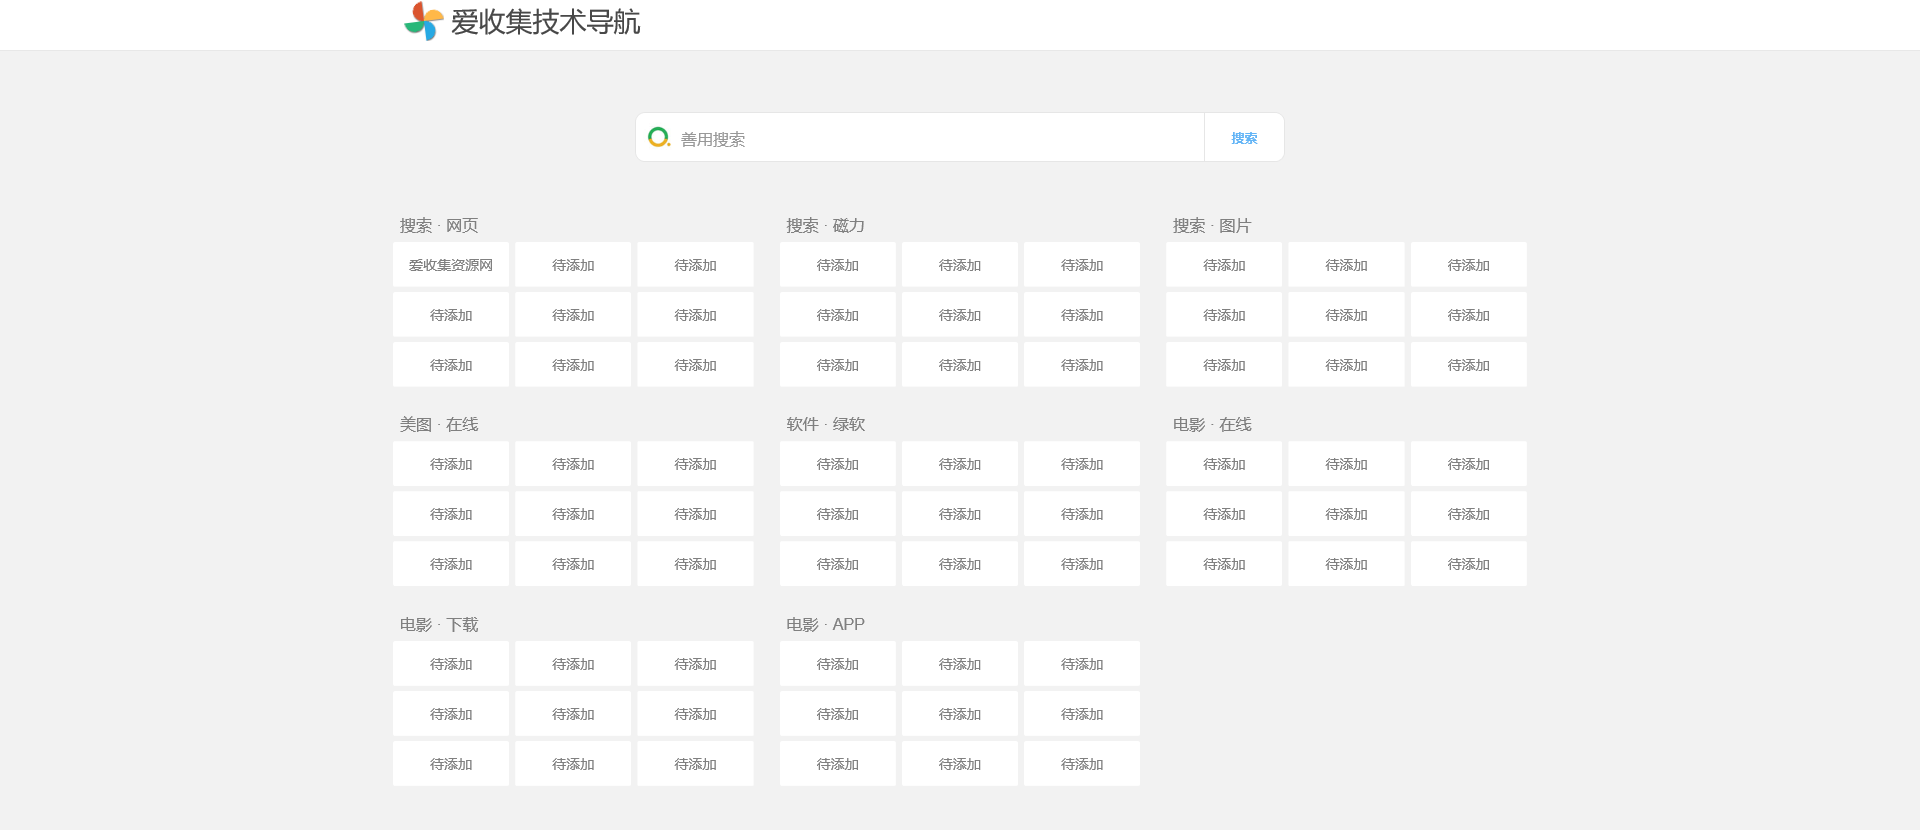Screen dimensions: 1920x830
Task: Click the 爱收集技术导航 site title
Action: click(545, 22)
